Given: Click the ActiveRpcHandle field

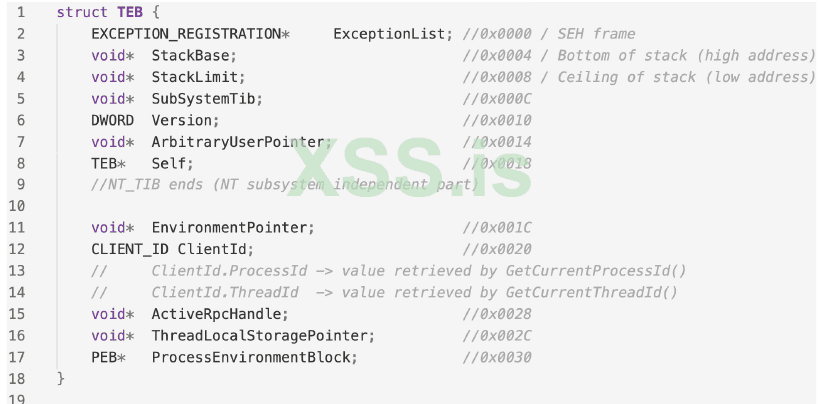Looking at the screenshot, I should 213,314.
